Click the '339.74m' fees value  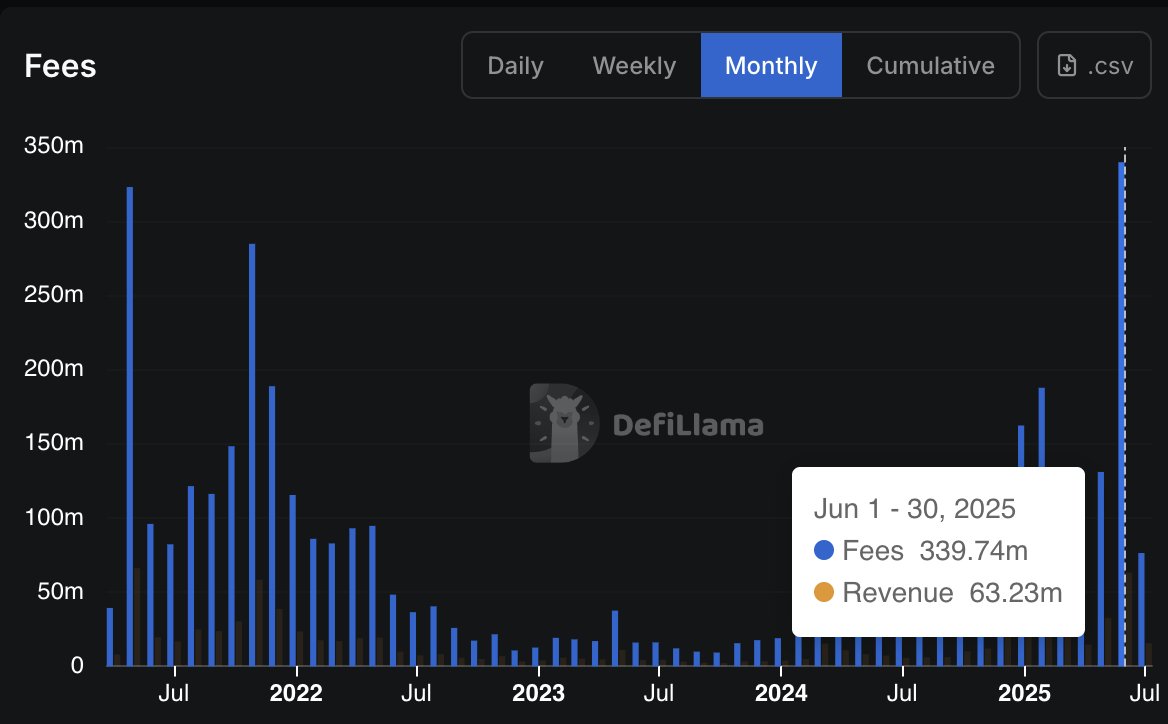pyautogui.click(x=974, y=550)
